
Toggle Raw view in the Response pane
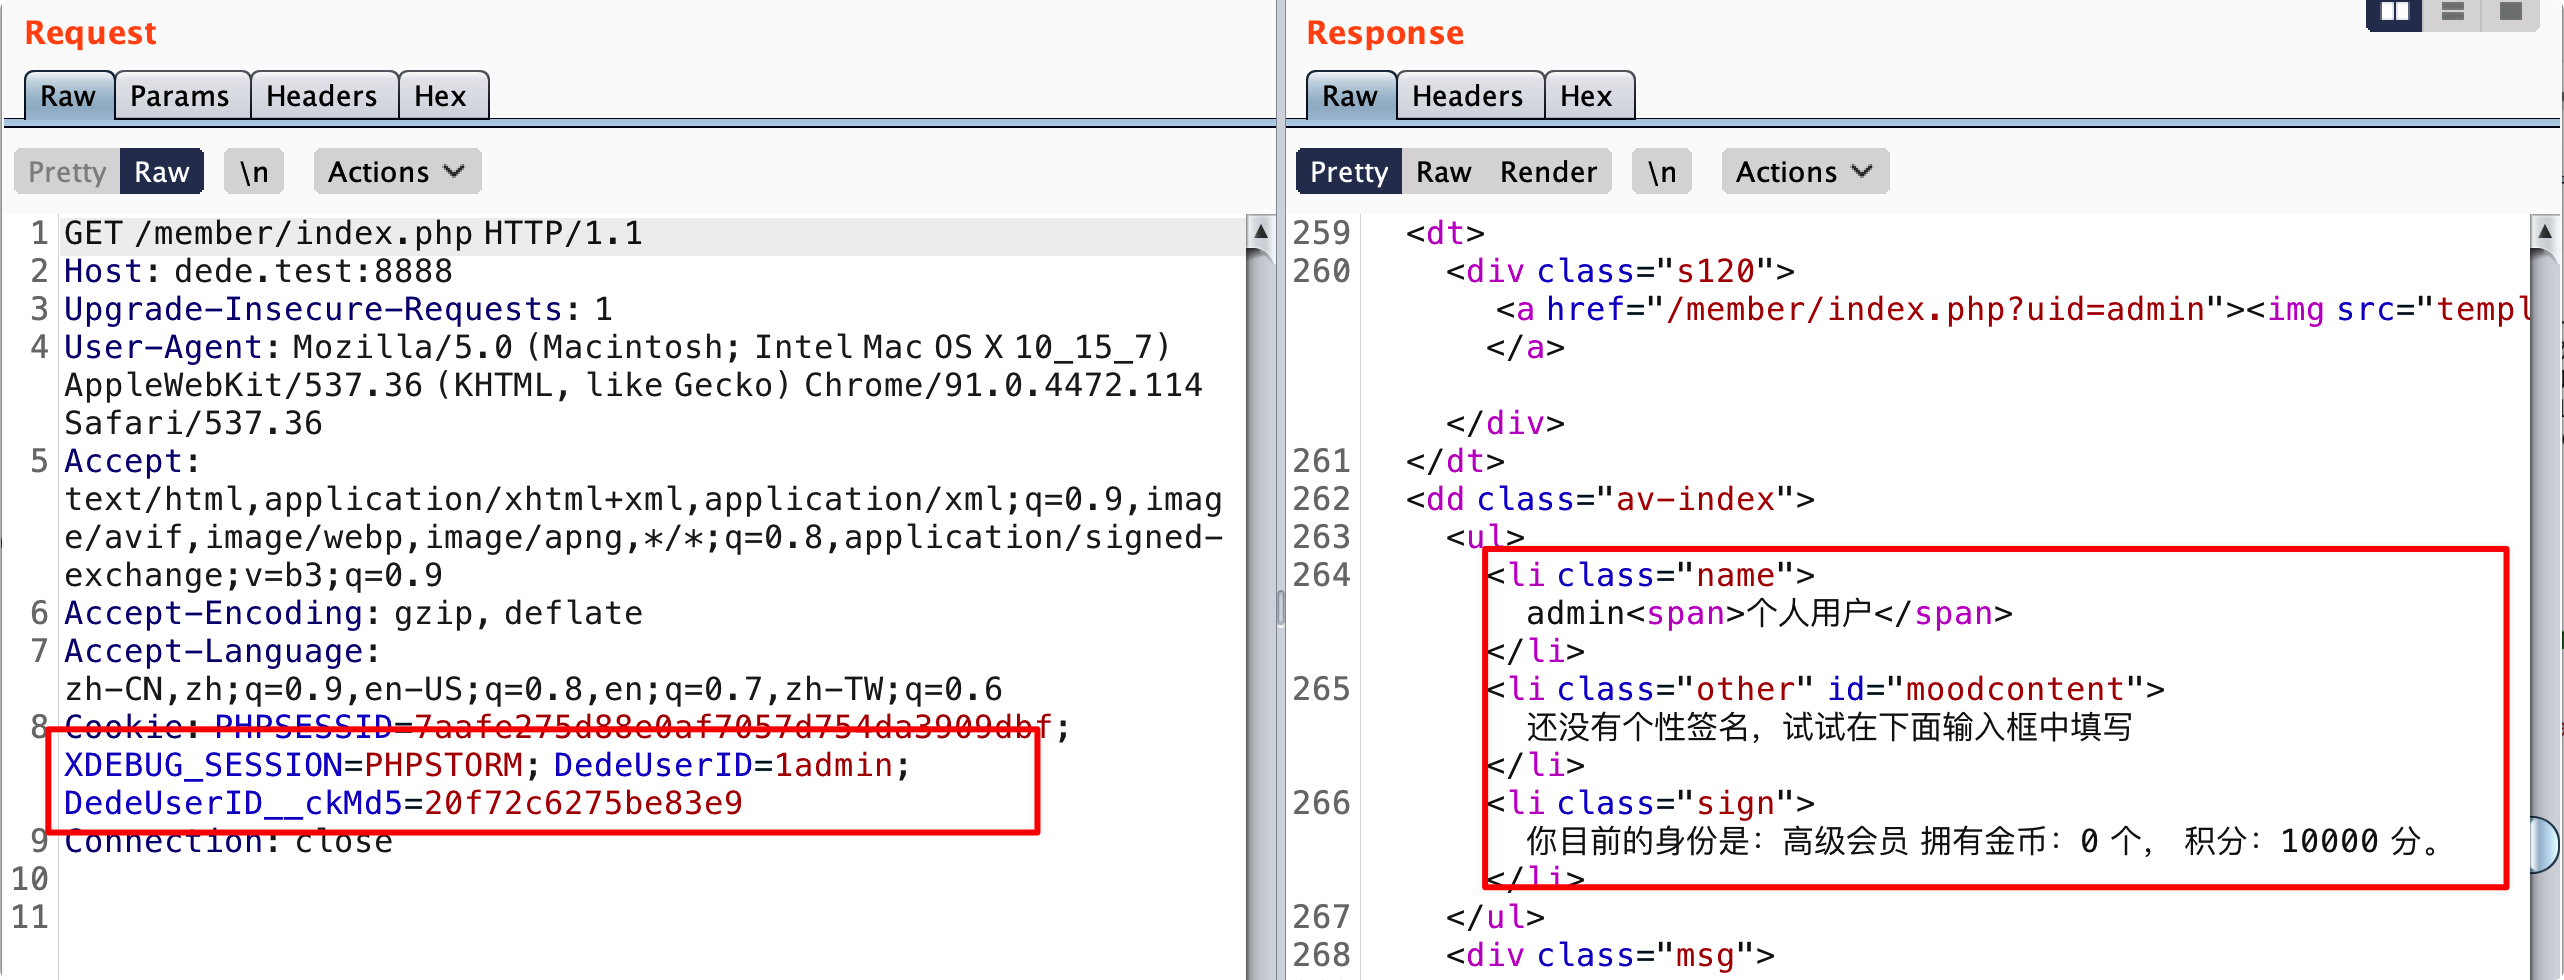pyautogui.click(x=1444, y=172)
